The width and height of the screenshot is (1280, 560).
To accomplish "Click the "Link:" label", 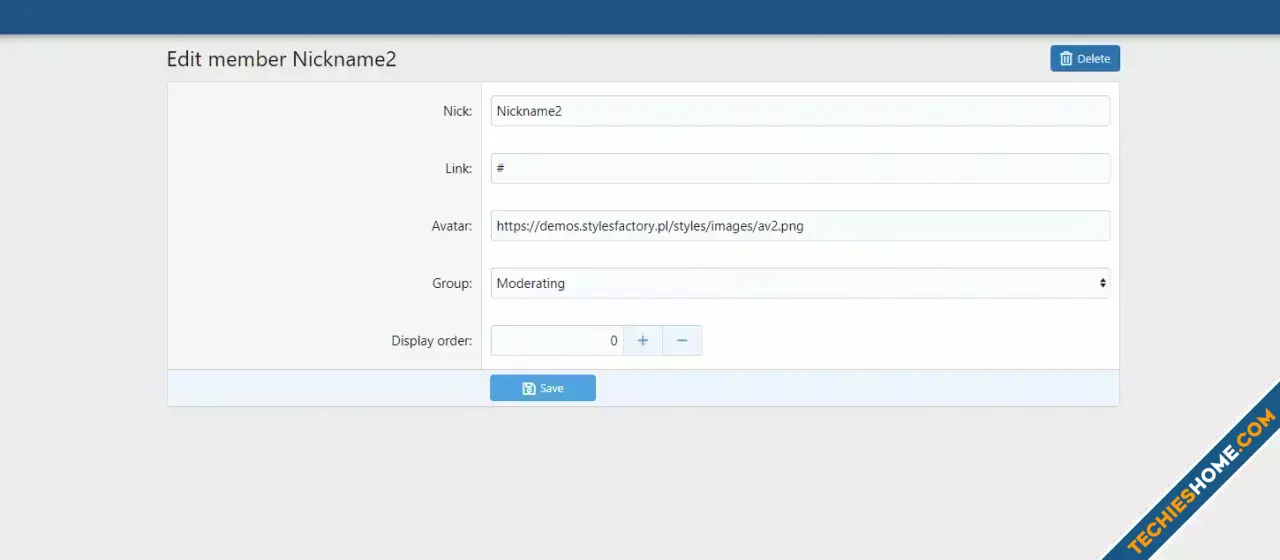I will coord(459,168).
